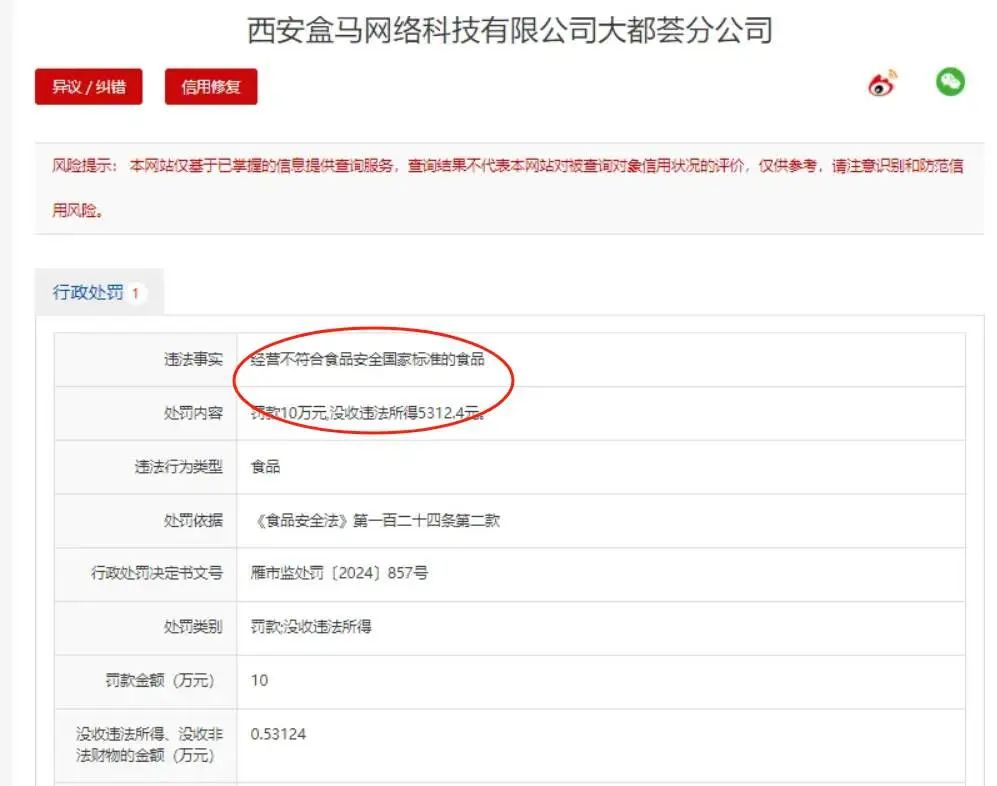Click the 没收违法所得、没收非法财物的金额 label
This screenshot has width=997, height=786.
pyautogui.click(x=149, y=745)
